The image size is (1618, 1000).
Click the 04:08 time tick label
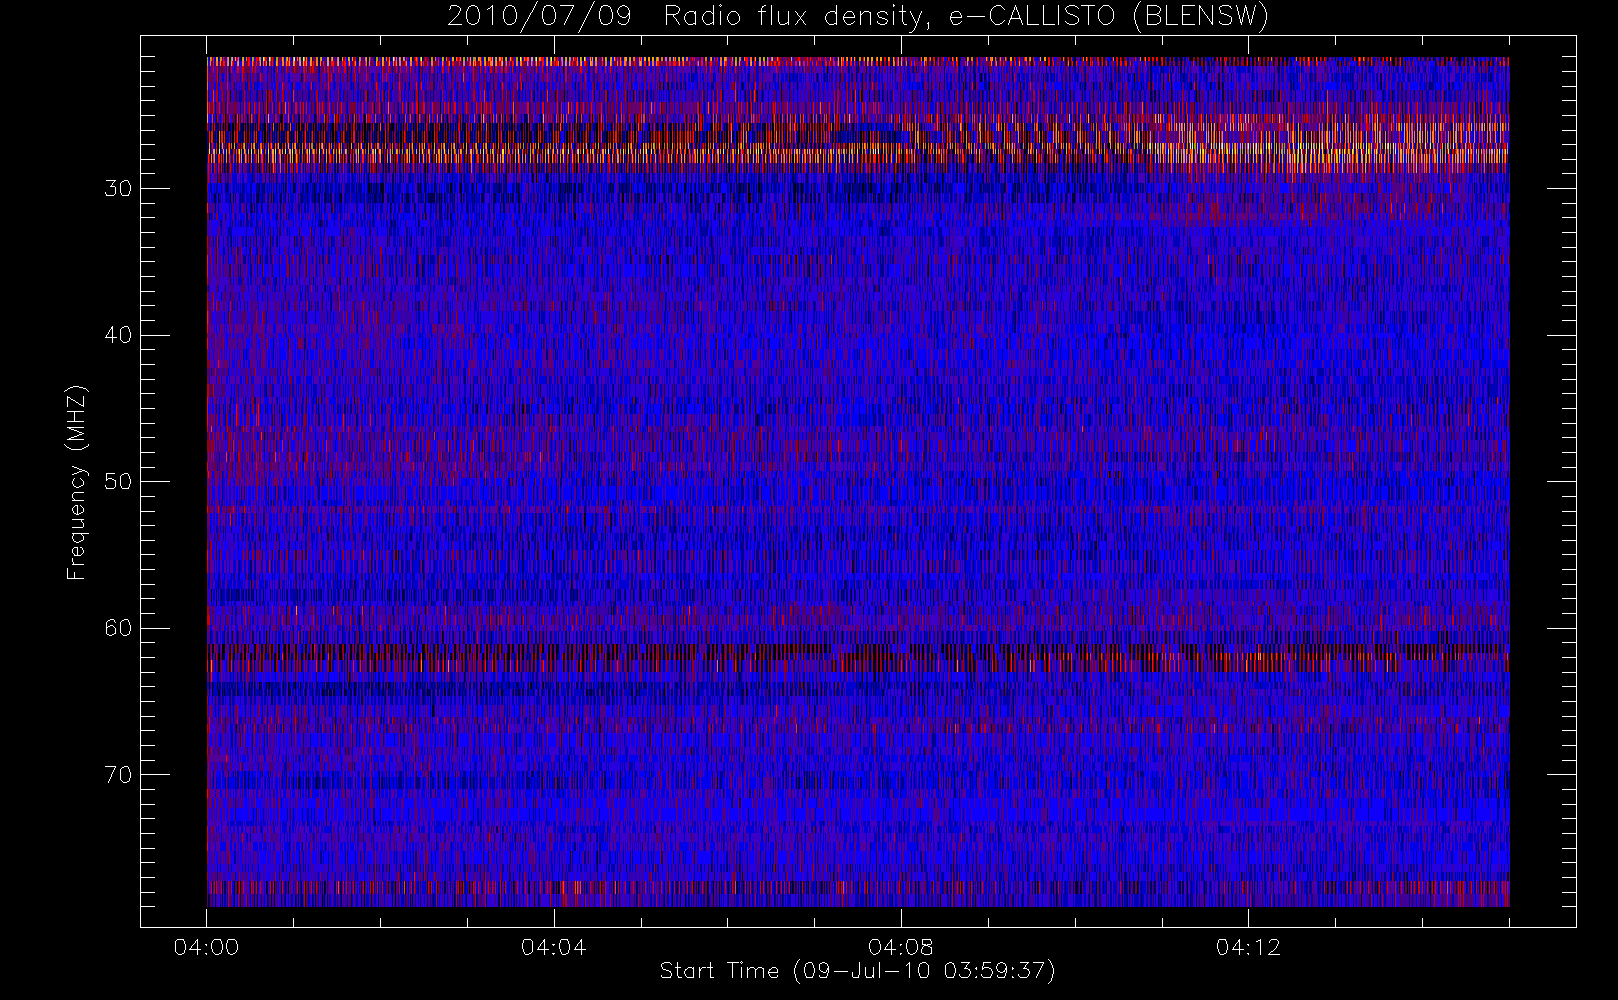coord(901,947)
